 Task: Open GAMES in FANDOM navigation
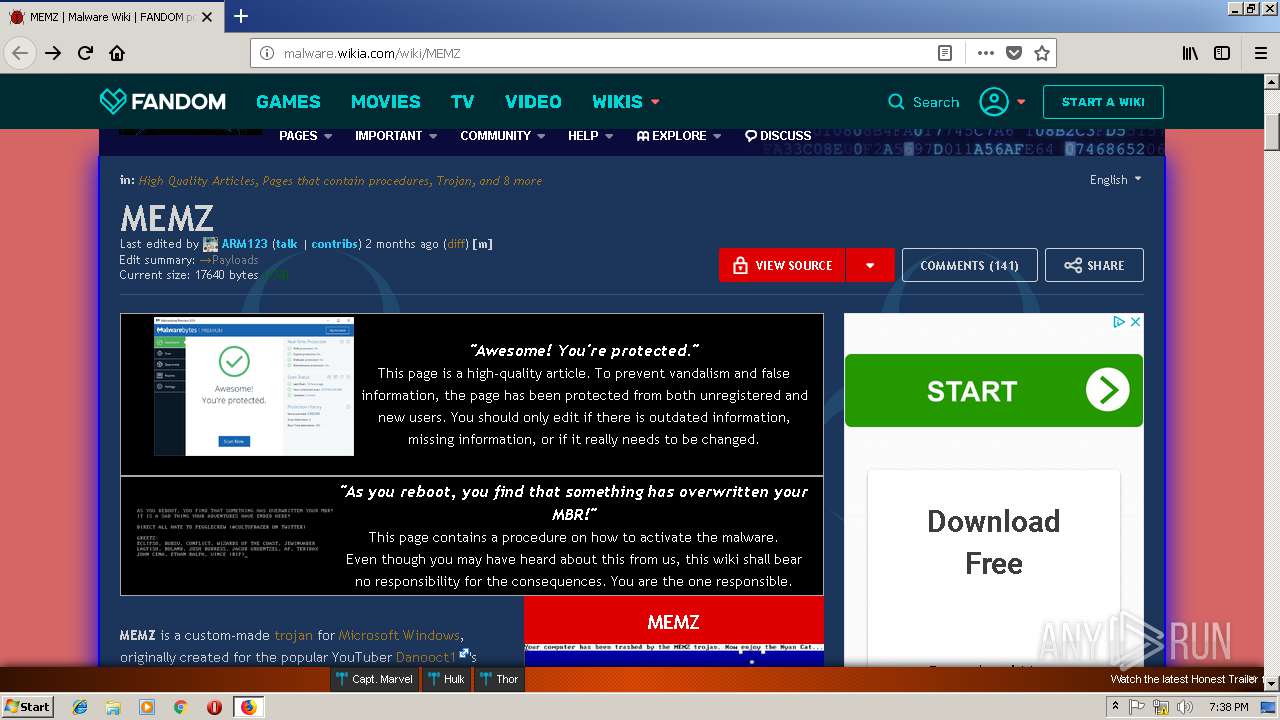point(288,101)
